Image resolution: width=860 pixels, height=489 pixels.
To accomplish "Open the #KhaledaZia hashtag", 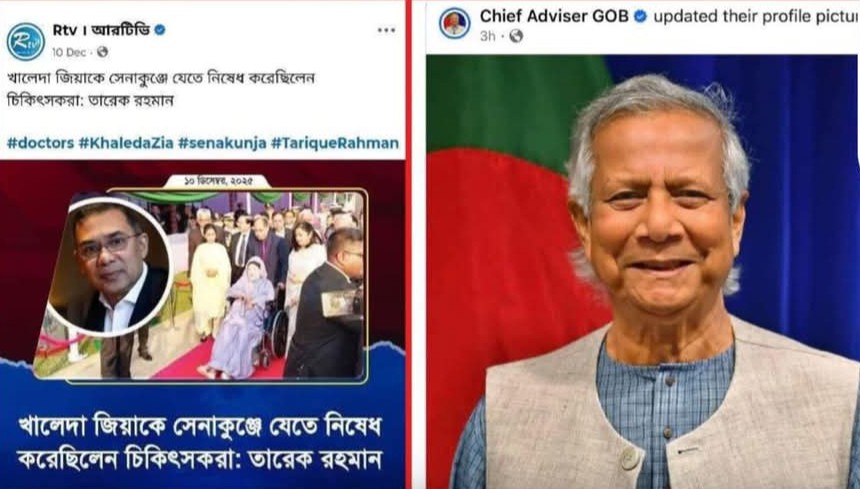I will point(126,143).
